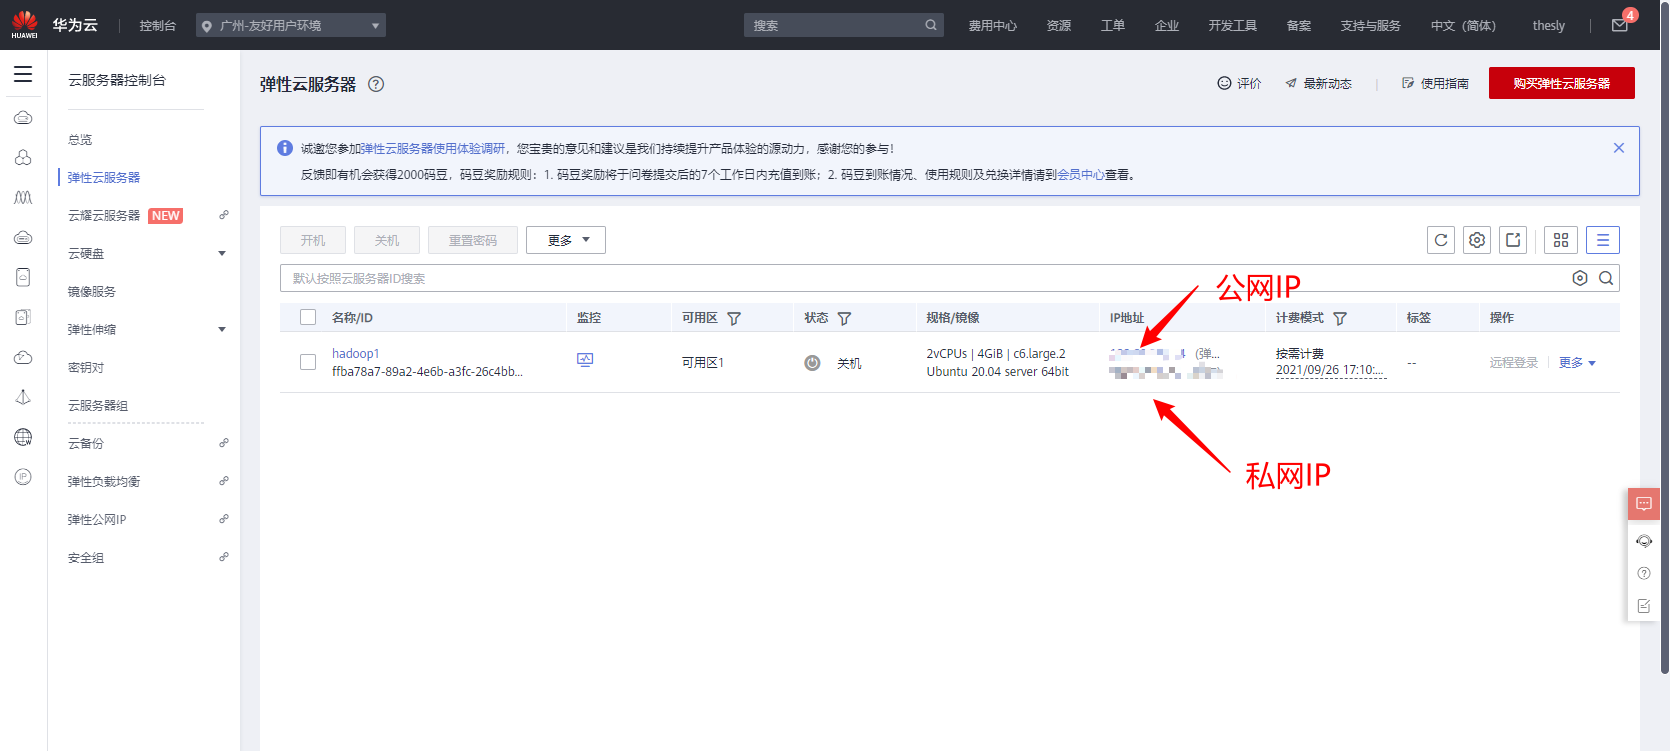Image resolution: width=1670 pixels, height=751 pixels.
Task: Expand the 云硬盘 sidebar section
Action: tap(222, 253)
